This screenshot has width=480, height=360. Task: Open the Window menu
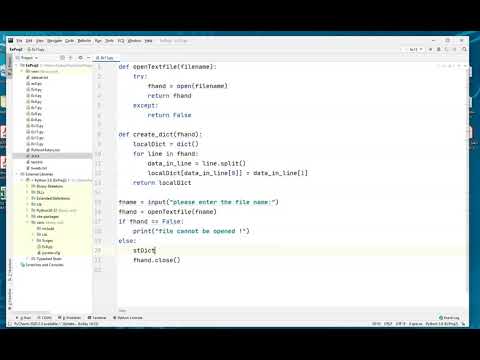134,41
